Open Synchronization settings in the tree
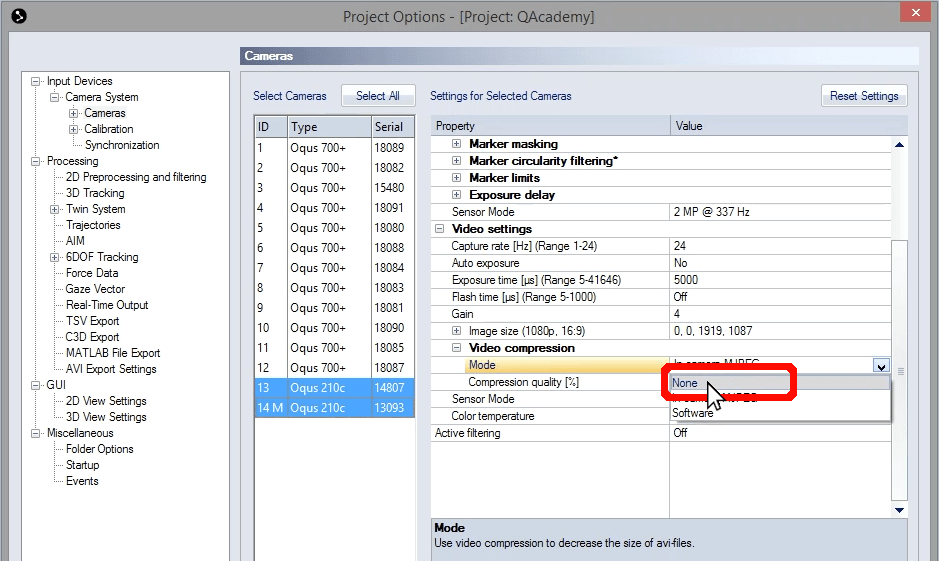939x561 pixels. (x=122, y=145)
